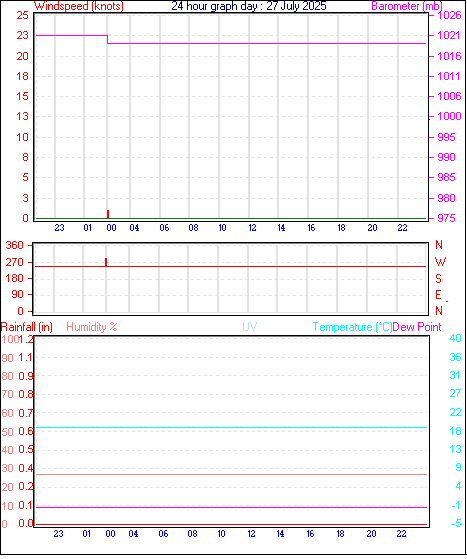
Task: Click the 0.8 rainfall scale value
Action: 26,394
